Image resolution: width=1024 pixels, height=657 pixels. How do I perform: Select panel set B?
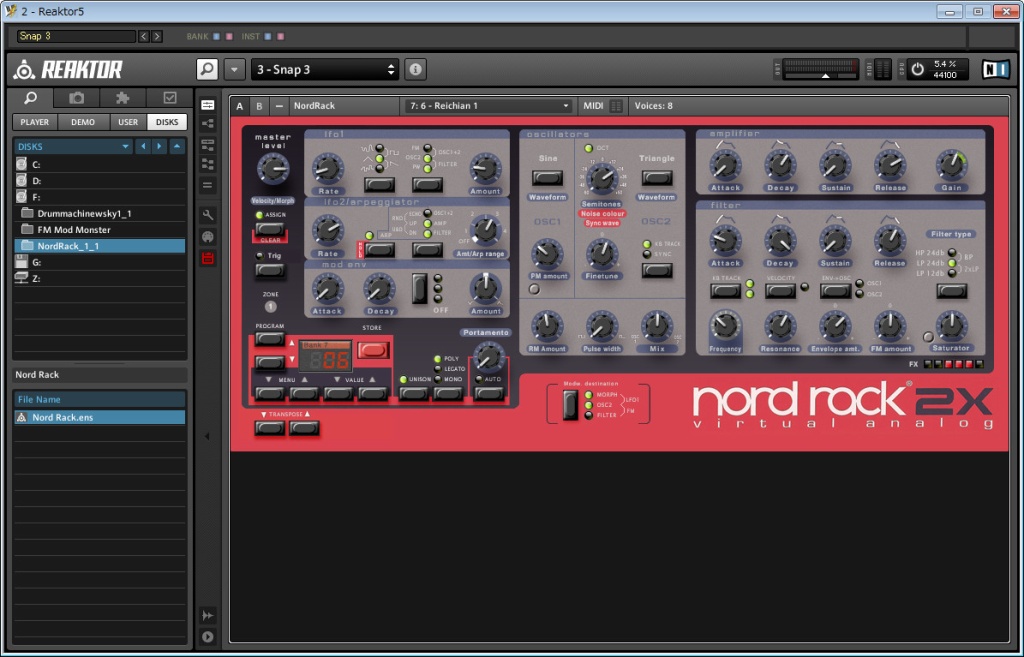(259, 106)
